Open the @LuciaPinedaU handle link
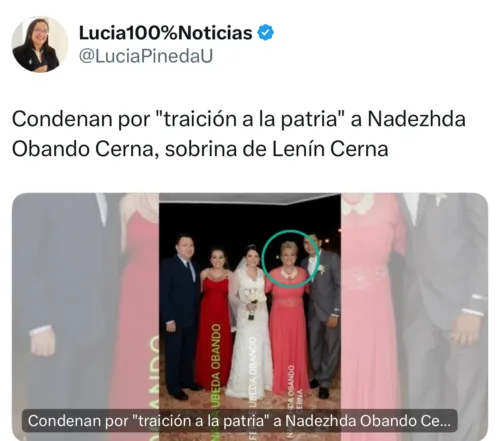This screenshot has width=500, height=441. pos(146,56)
